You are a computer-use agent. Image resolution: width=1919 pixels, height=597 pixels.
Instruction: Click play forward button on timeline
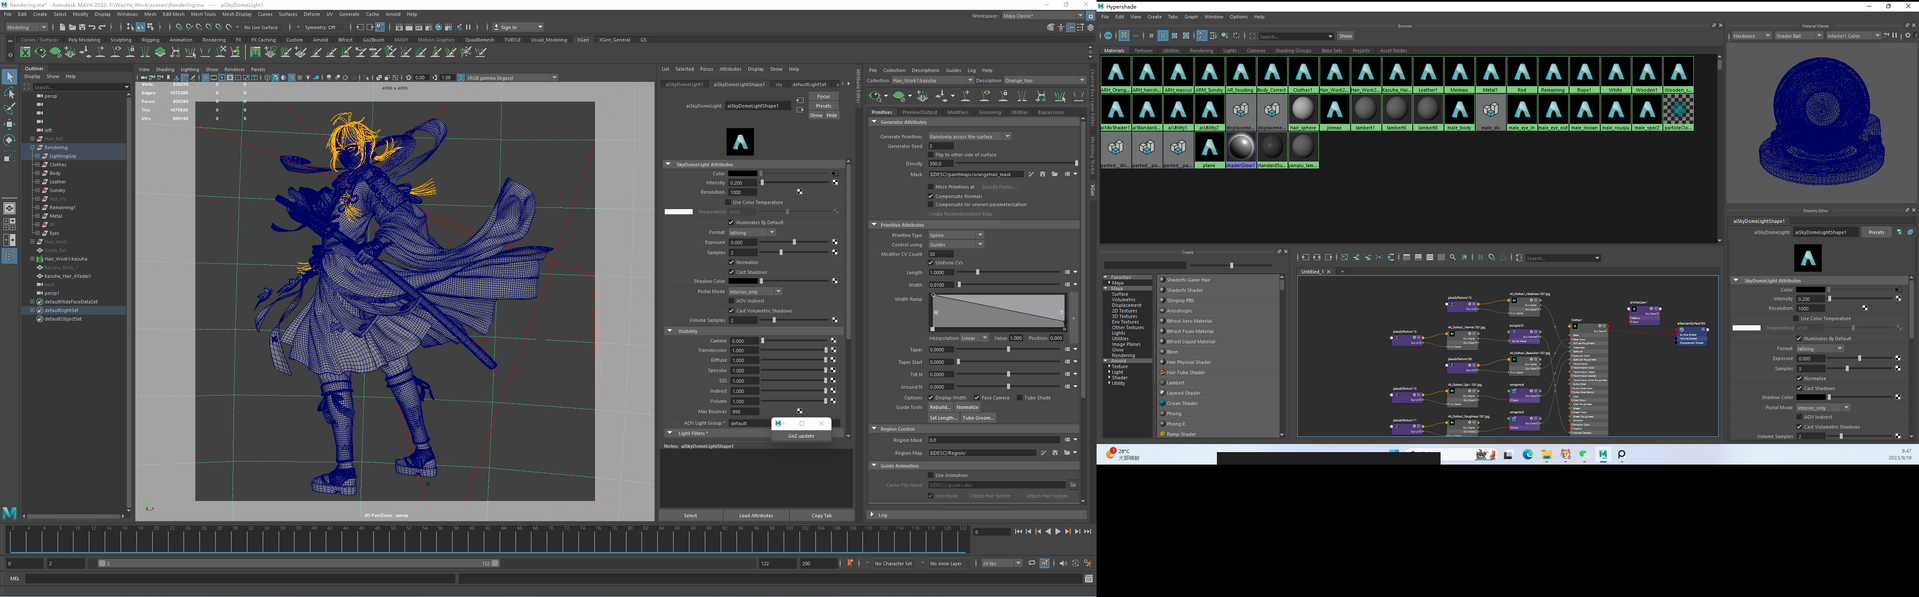click(1057, 532)
